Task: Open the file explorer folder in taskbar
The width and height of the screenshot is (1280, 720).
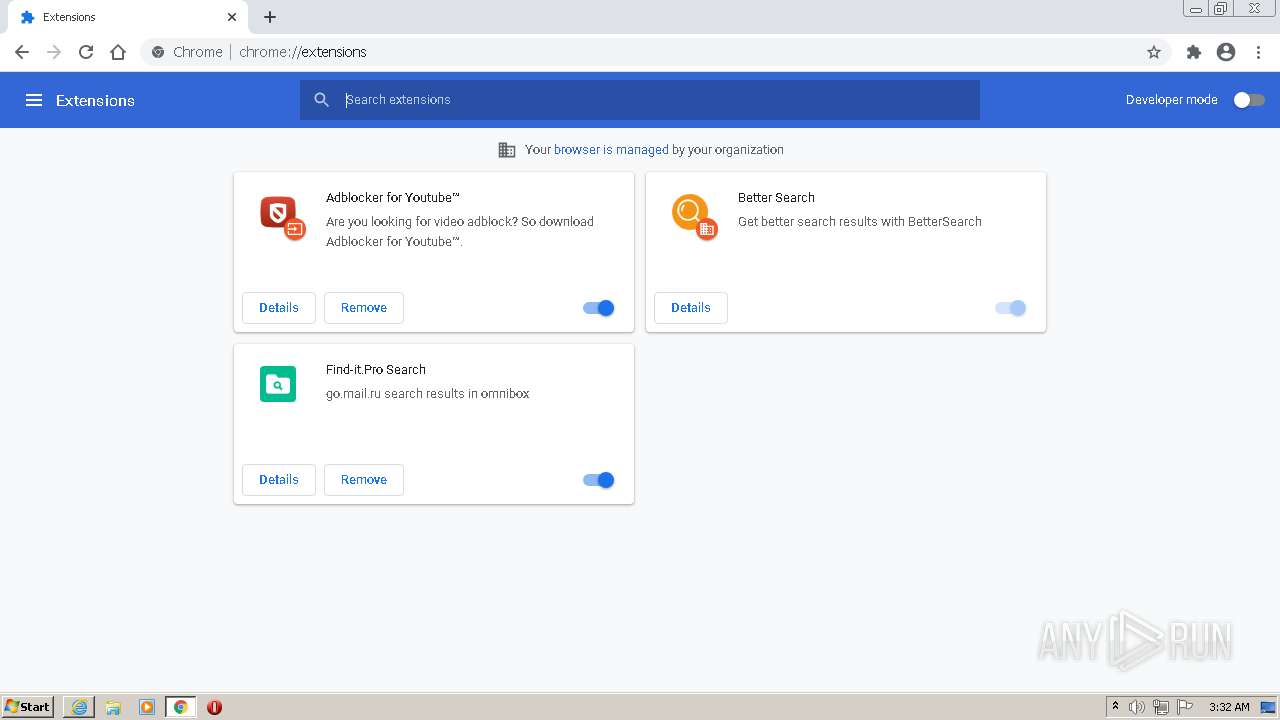Action: point(113,707)
